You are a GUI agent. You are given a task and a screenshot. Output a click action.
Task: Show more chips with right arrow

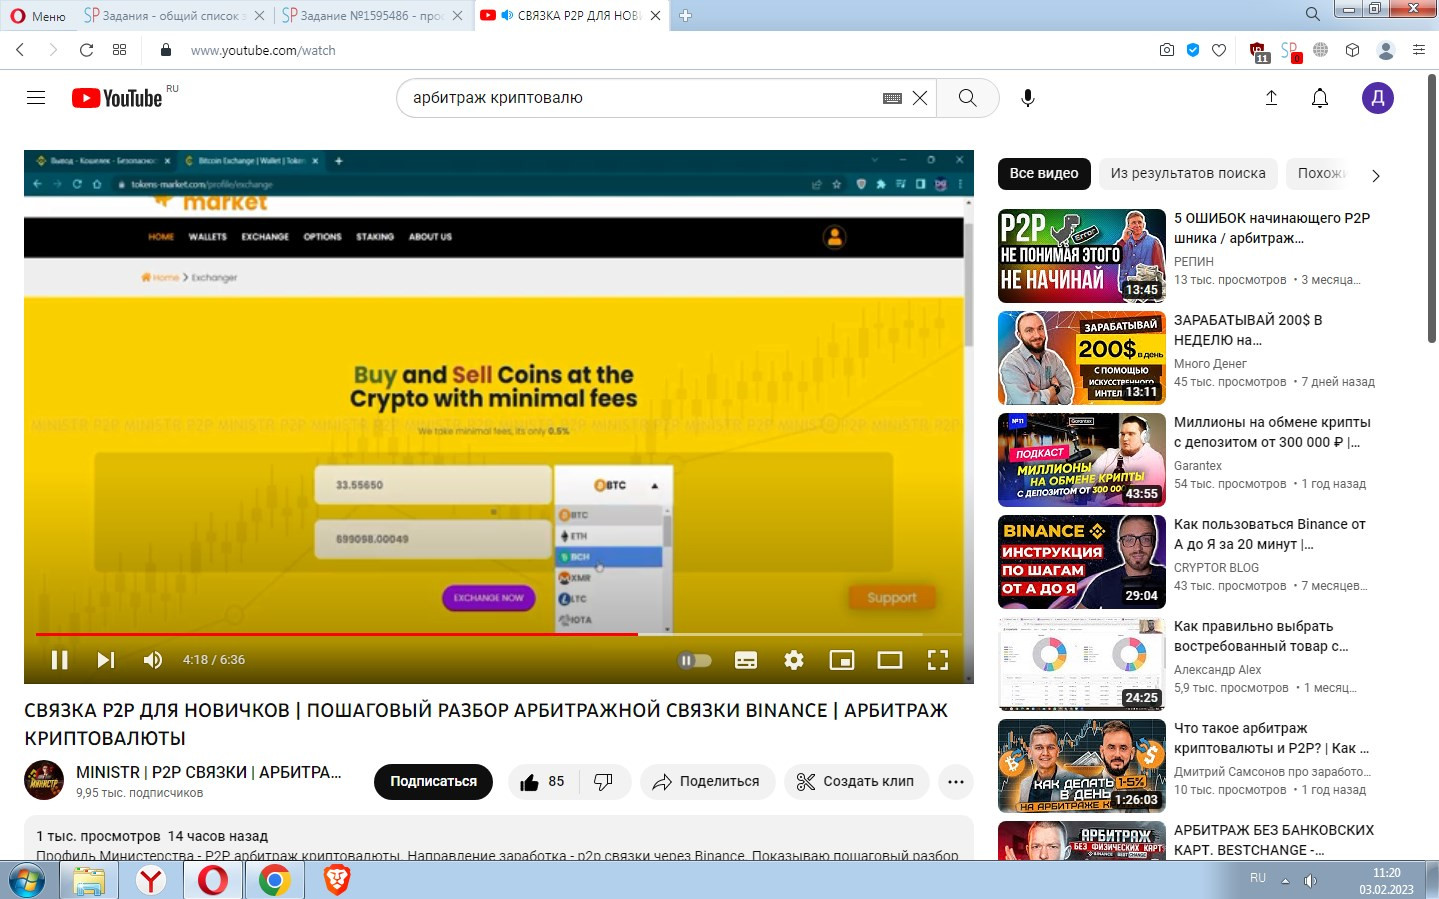coord(1376,175)
